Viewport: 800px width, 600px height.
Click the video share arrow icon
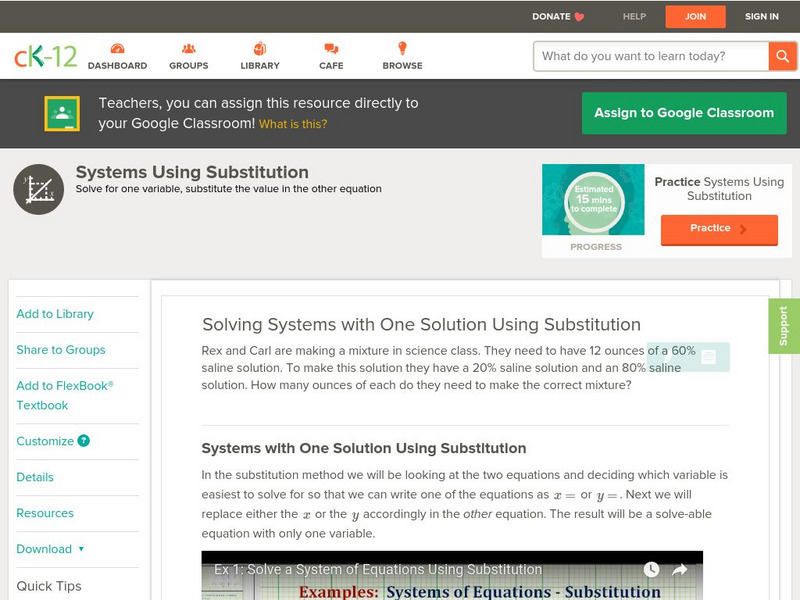[x=680, y=570]
